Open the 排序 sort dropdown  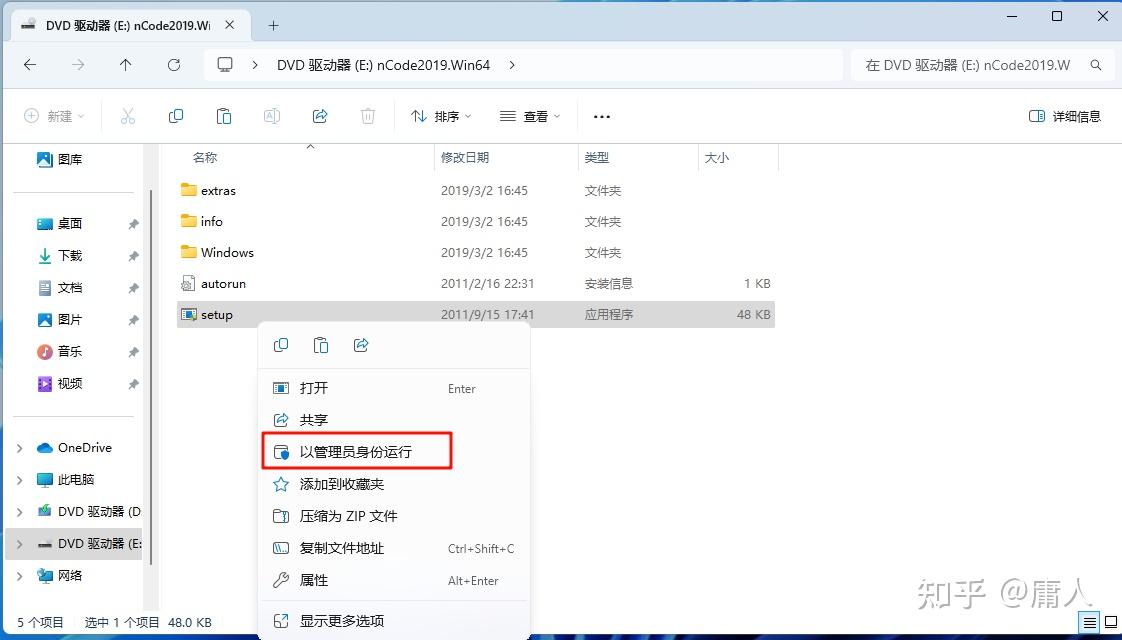(440, 116)
